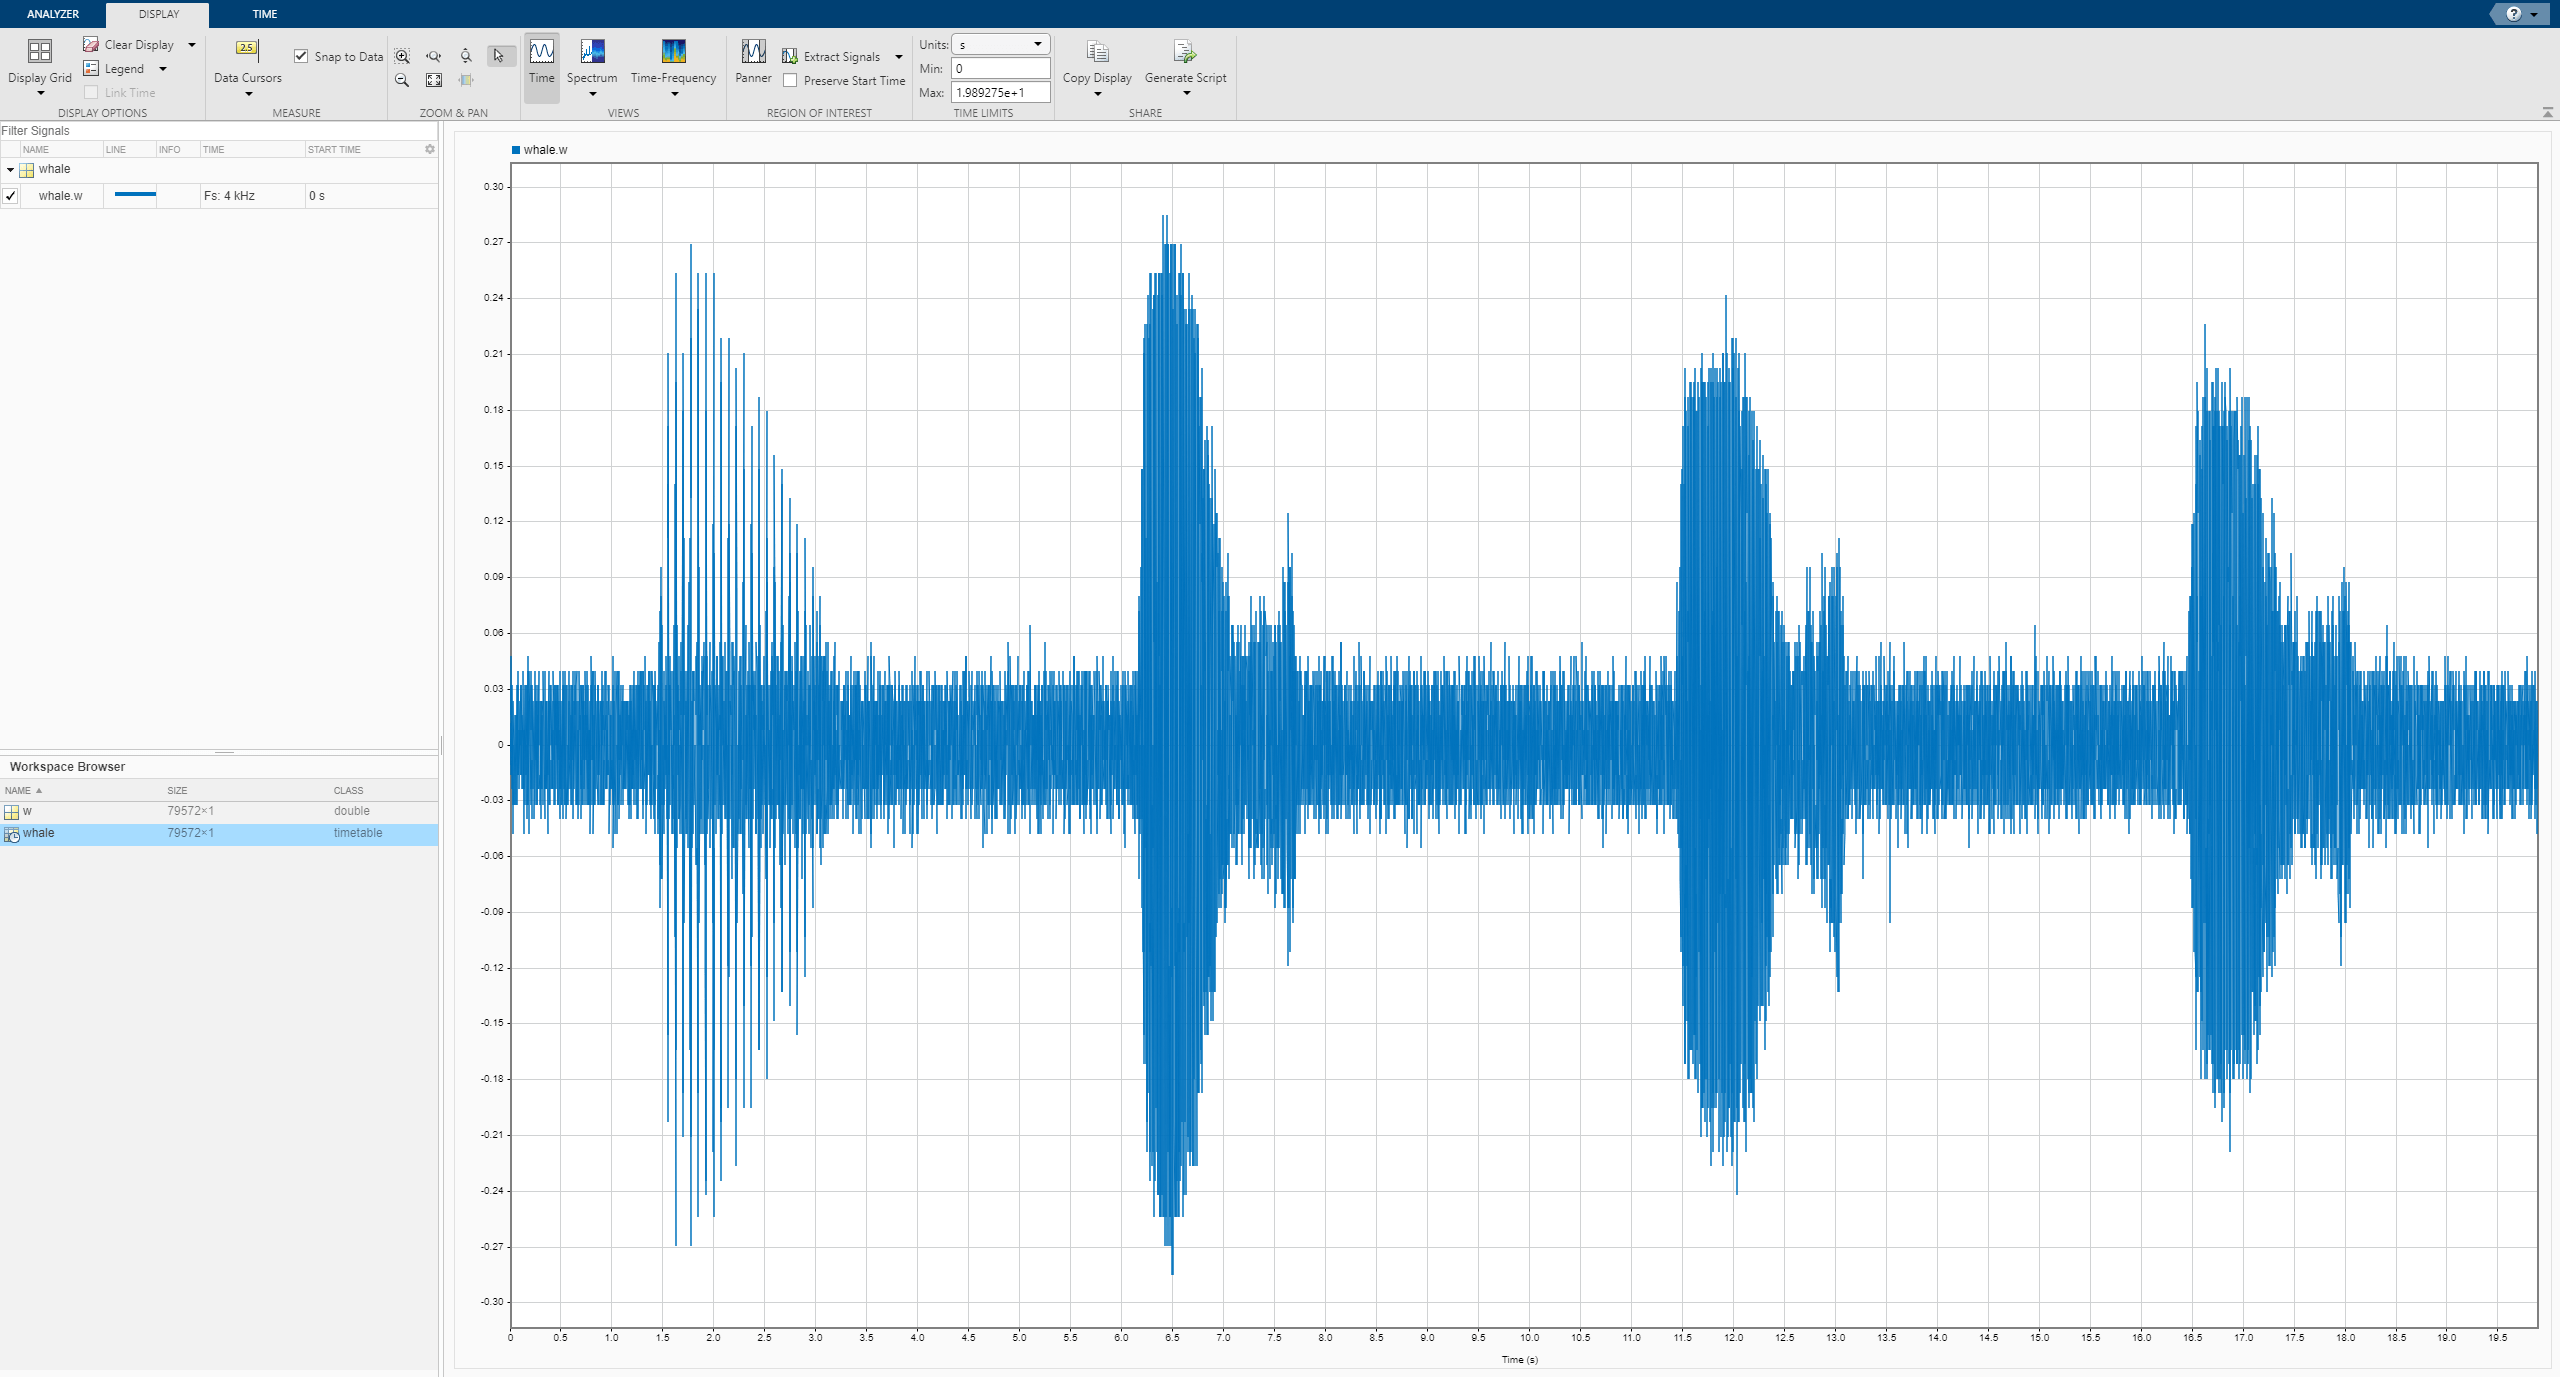Enable the Panner tool
Screen dimensions: 2560x1377
coord(753,53)
